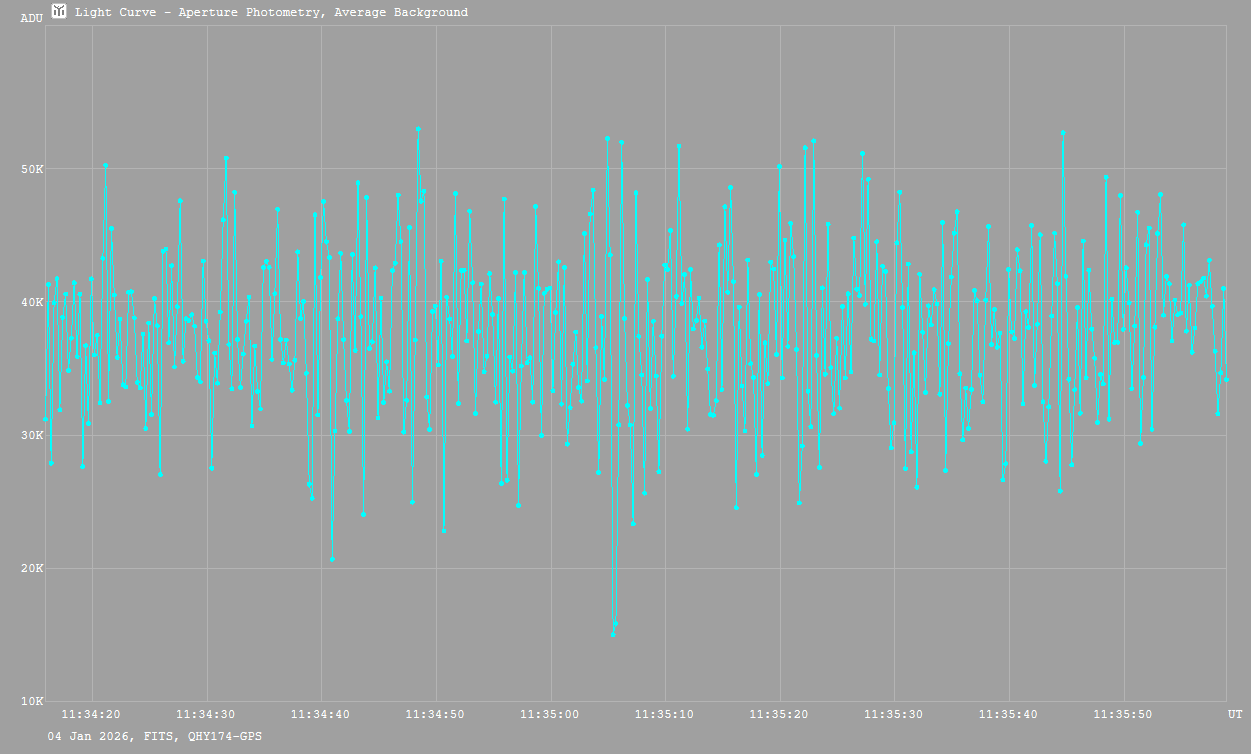Image resolution: width=1251 pixels, height=754 pixels.
Task: Click the Light Curve title text
Action: coord(271,12)
